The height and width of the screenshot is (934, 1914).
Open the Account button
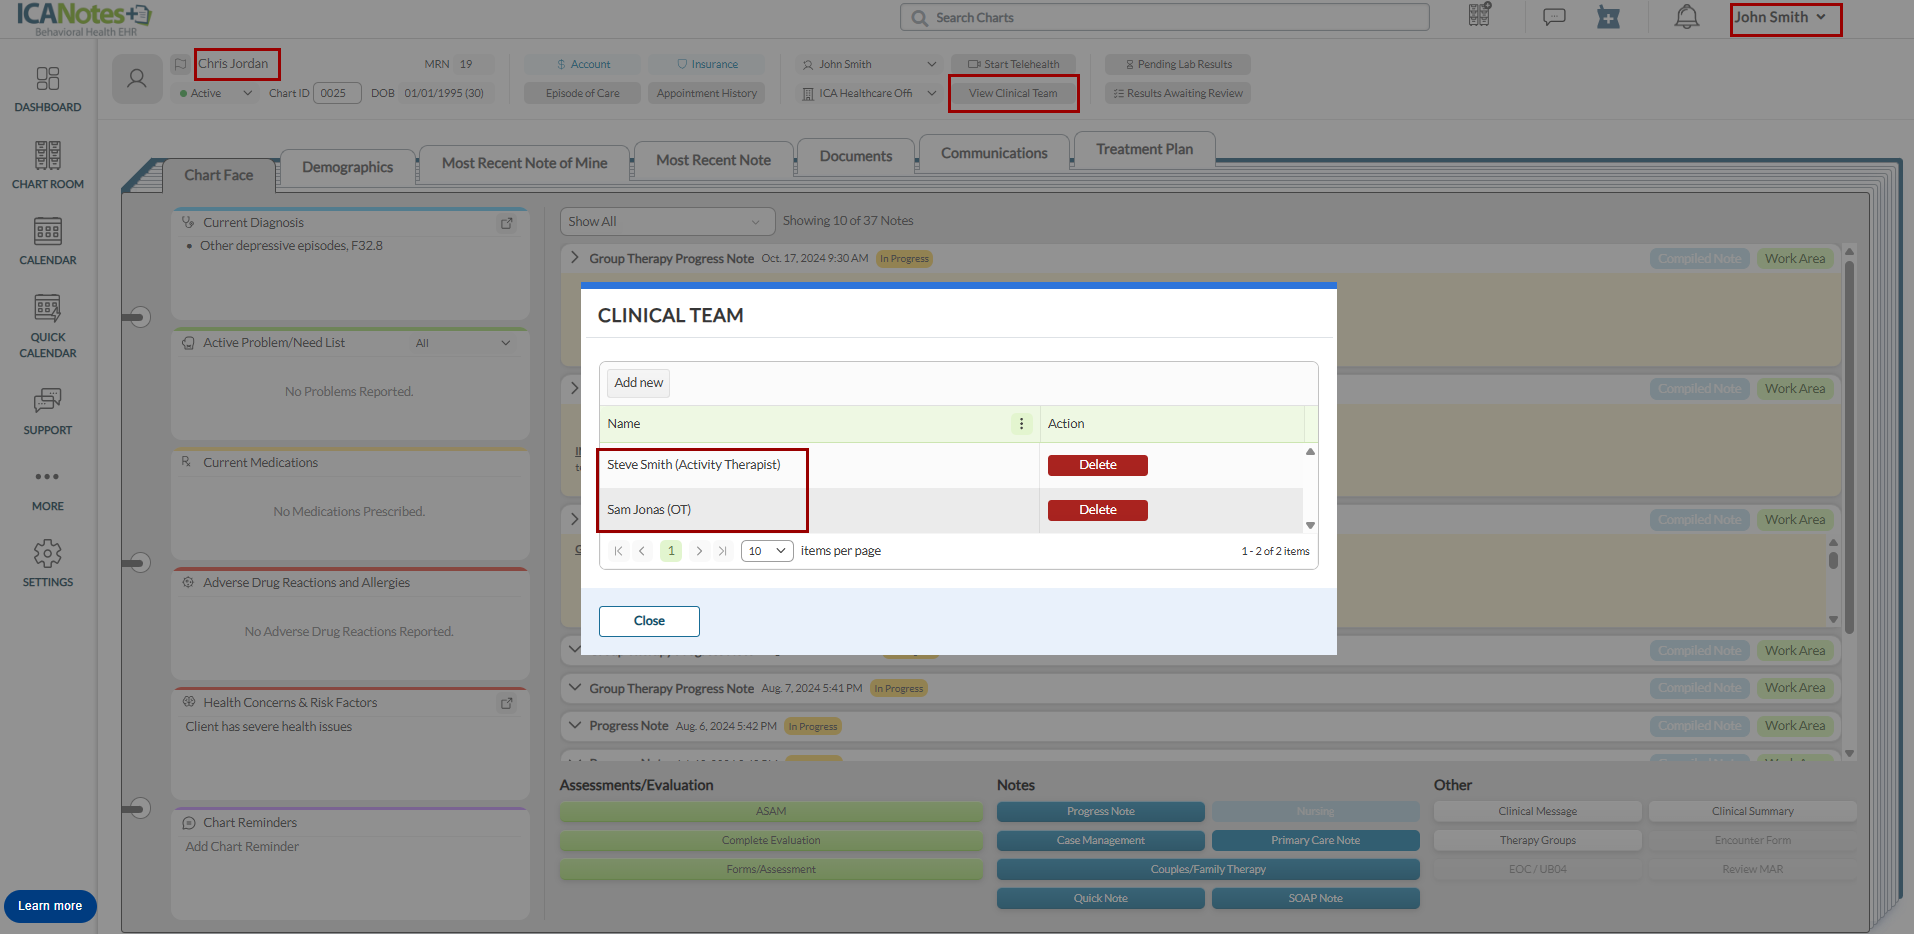click(583, 64)
